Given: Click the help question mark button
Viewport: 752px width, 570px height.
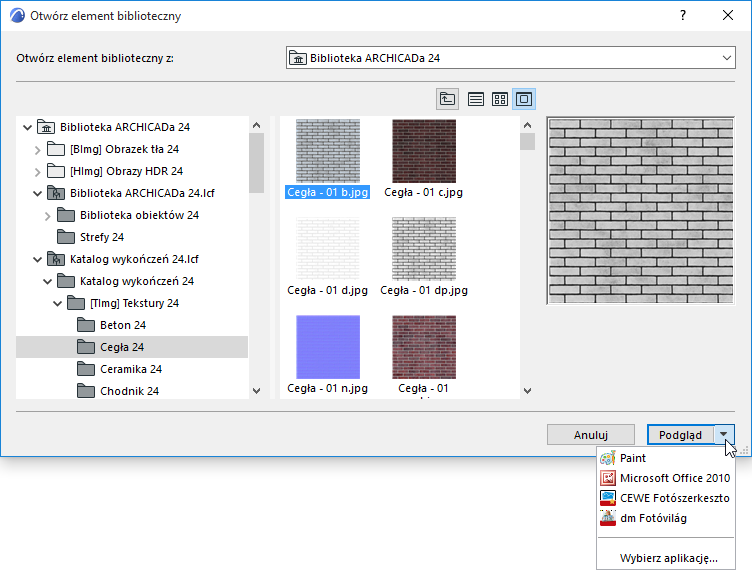Looking at the screenshot, I should pos(683,15).
